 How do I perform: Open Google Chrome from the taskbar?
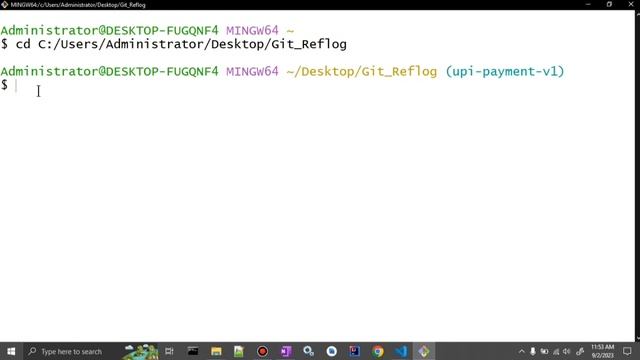point(378,351)
